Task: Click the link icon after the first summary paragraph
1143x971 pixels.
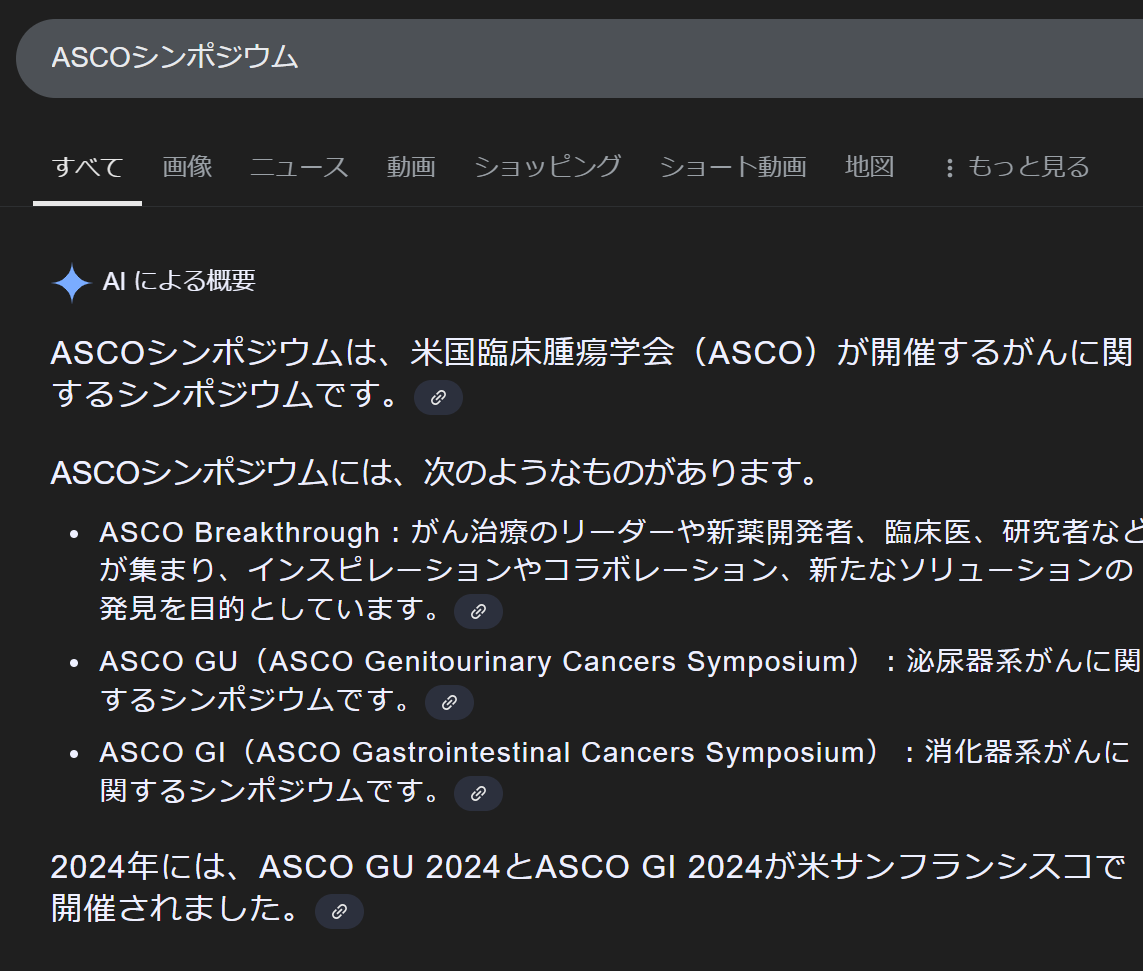Action: click(x=438, y=397)
